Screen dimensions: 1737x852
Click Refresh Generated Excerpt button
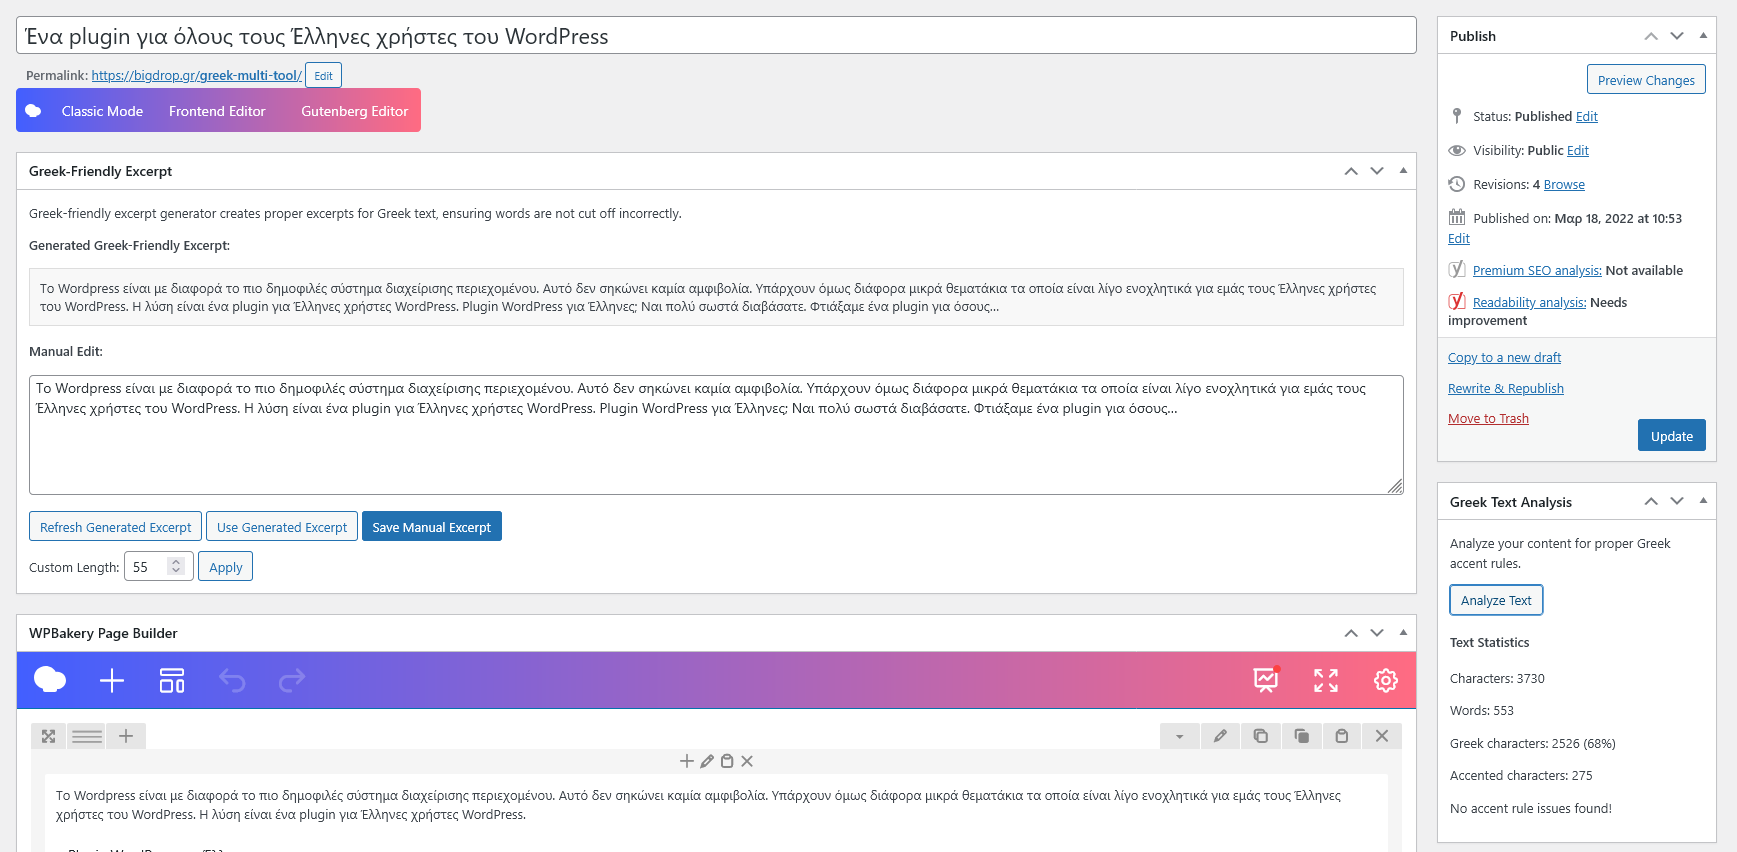click(116, 527)
